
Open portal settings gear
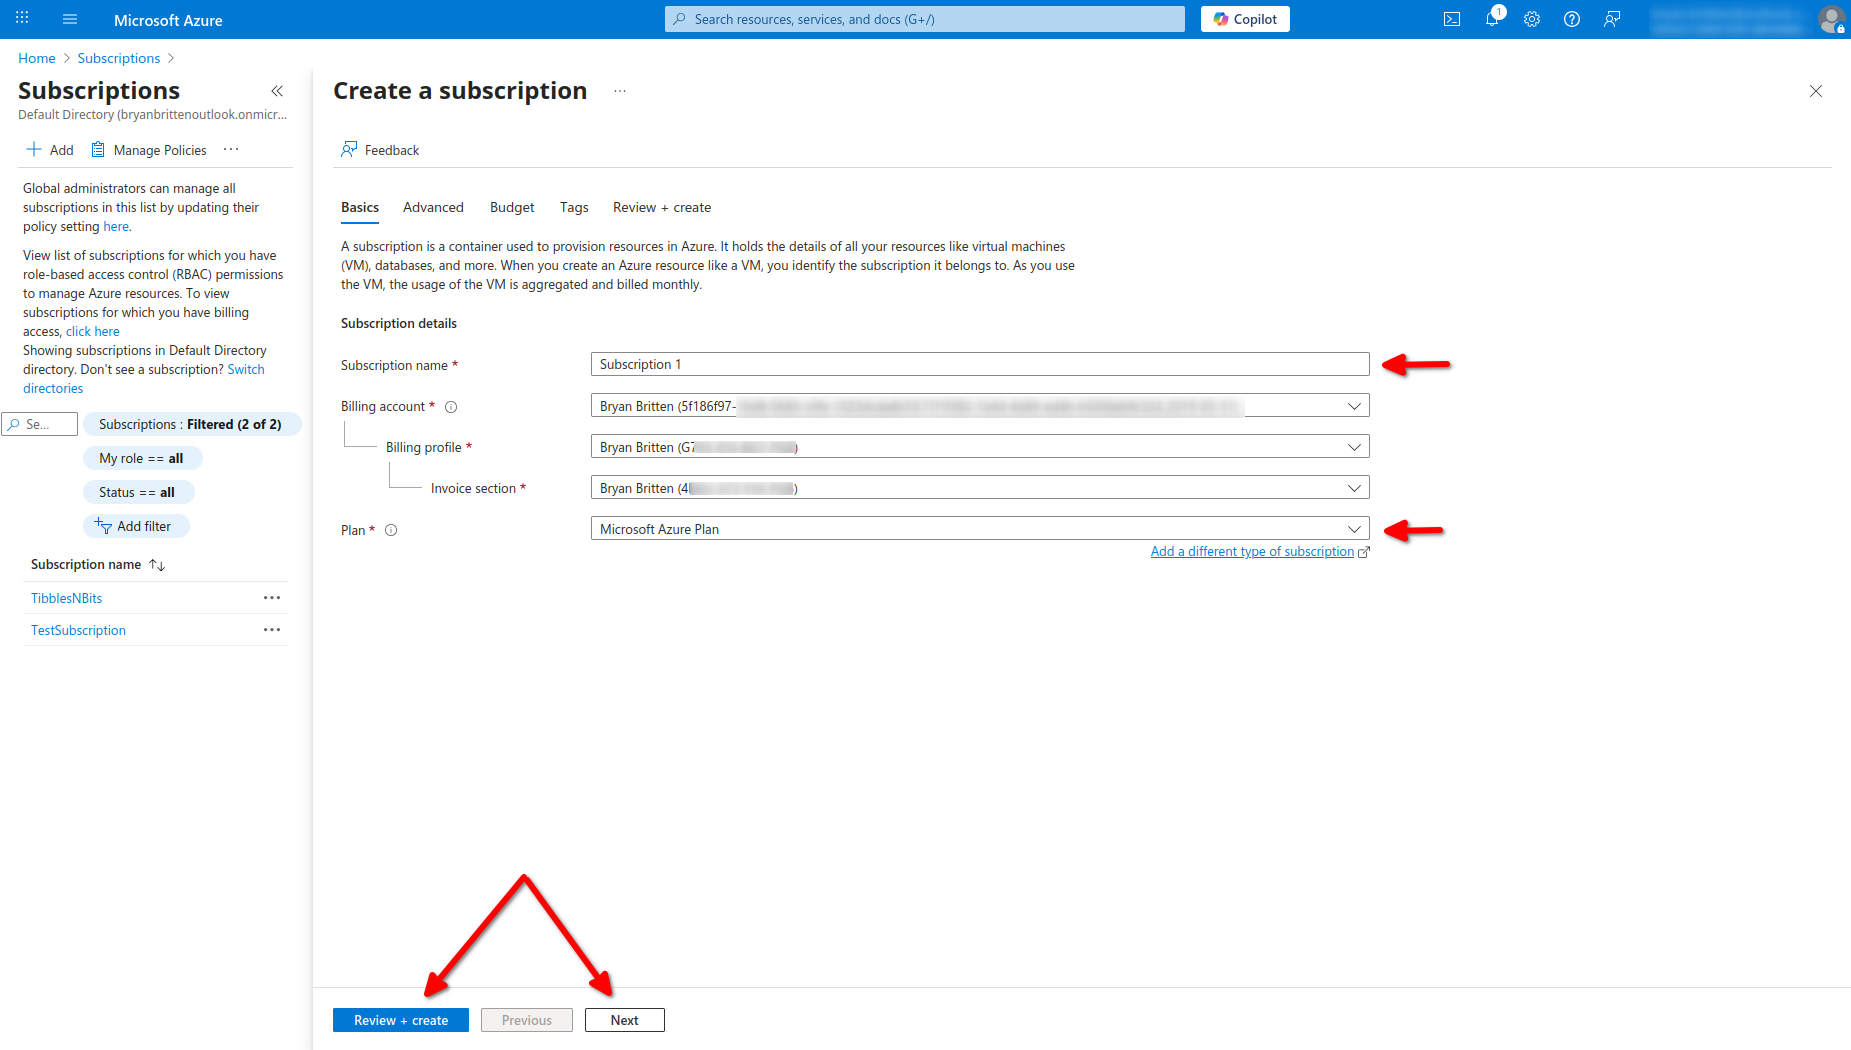click(x=1532, y=19)
